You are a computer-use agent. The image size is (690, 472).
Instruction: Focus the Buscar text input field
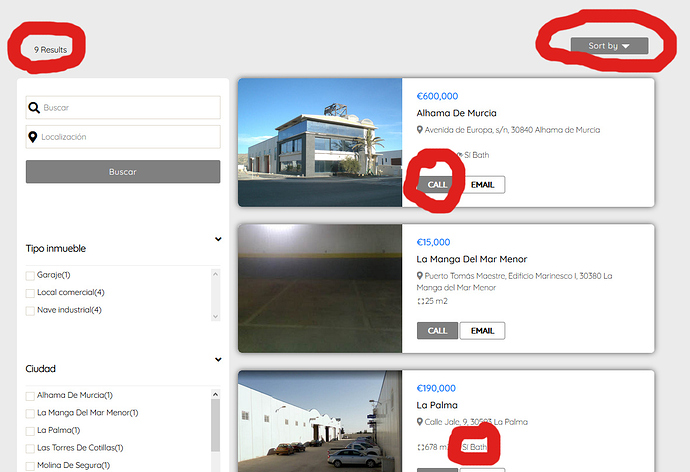coord(123,107)
